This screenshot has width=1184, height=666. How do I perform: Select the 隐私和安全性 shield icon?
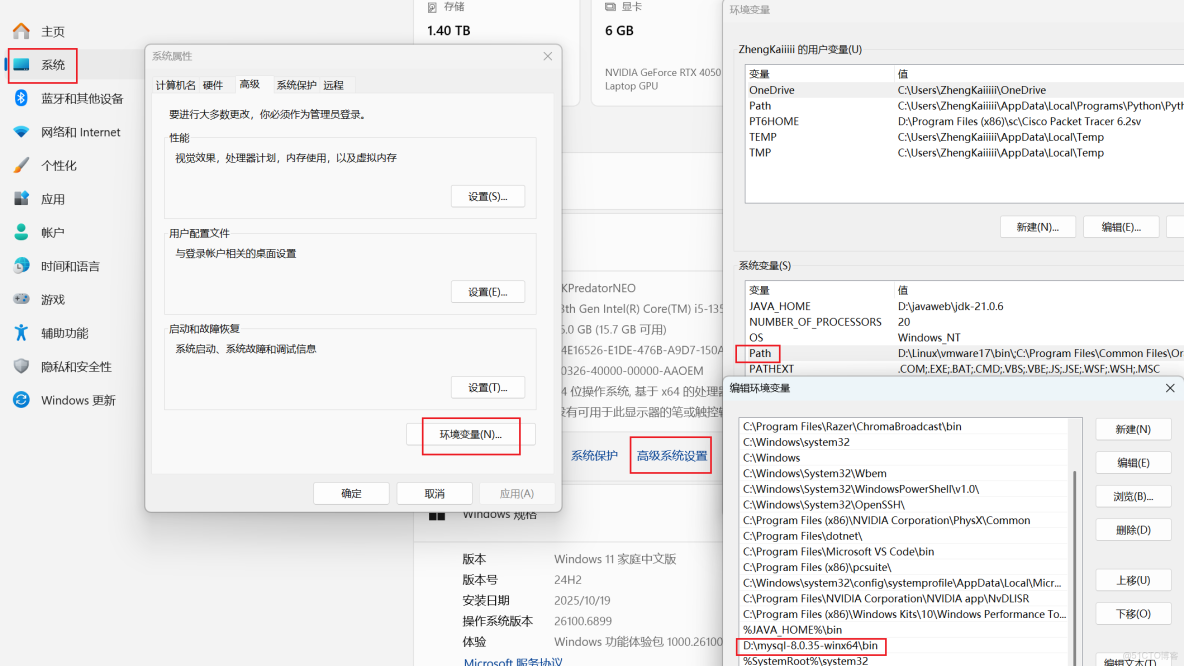pyautogui.click(x=23, y=365)
